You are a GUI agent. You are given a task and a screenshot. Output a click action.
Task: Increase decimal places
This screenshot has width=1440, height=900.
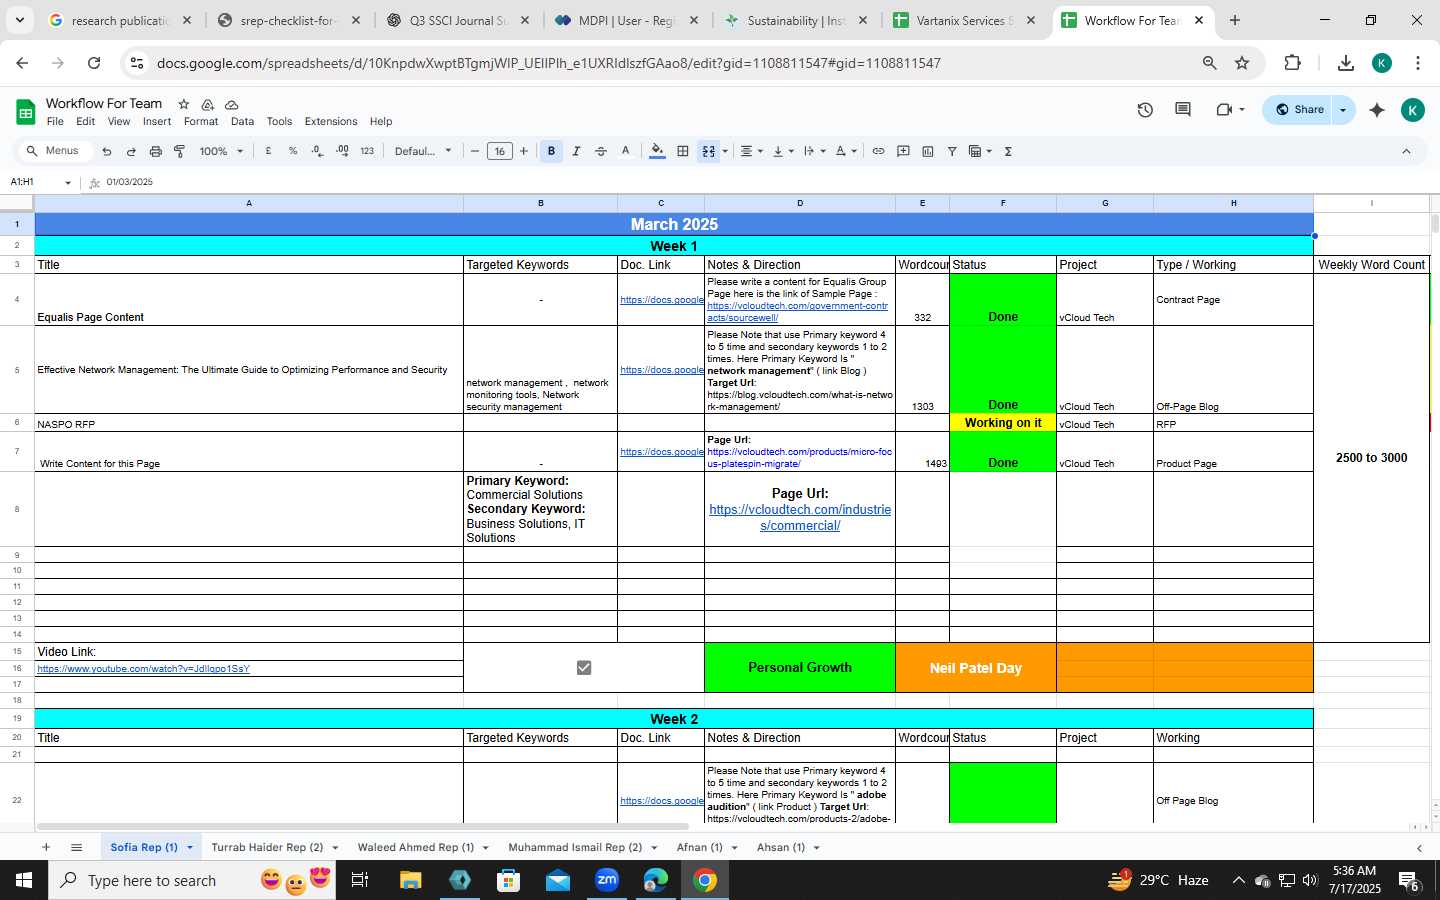[x=342, y=151]
